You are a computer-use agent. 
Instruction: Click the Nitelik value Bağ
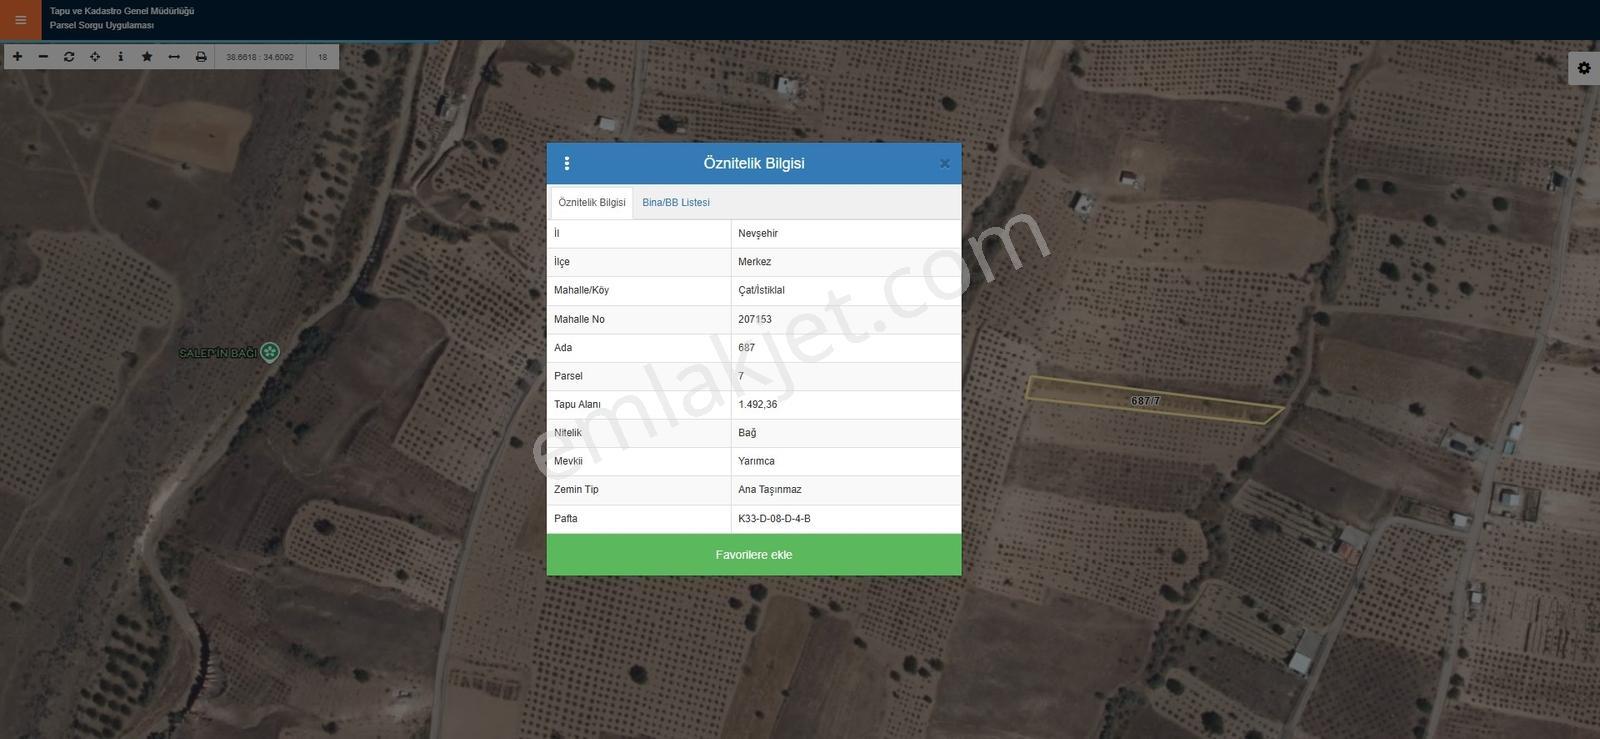[x=747, y=433]
